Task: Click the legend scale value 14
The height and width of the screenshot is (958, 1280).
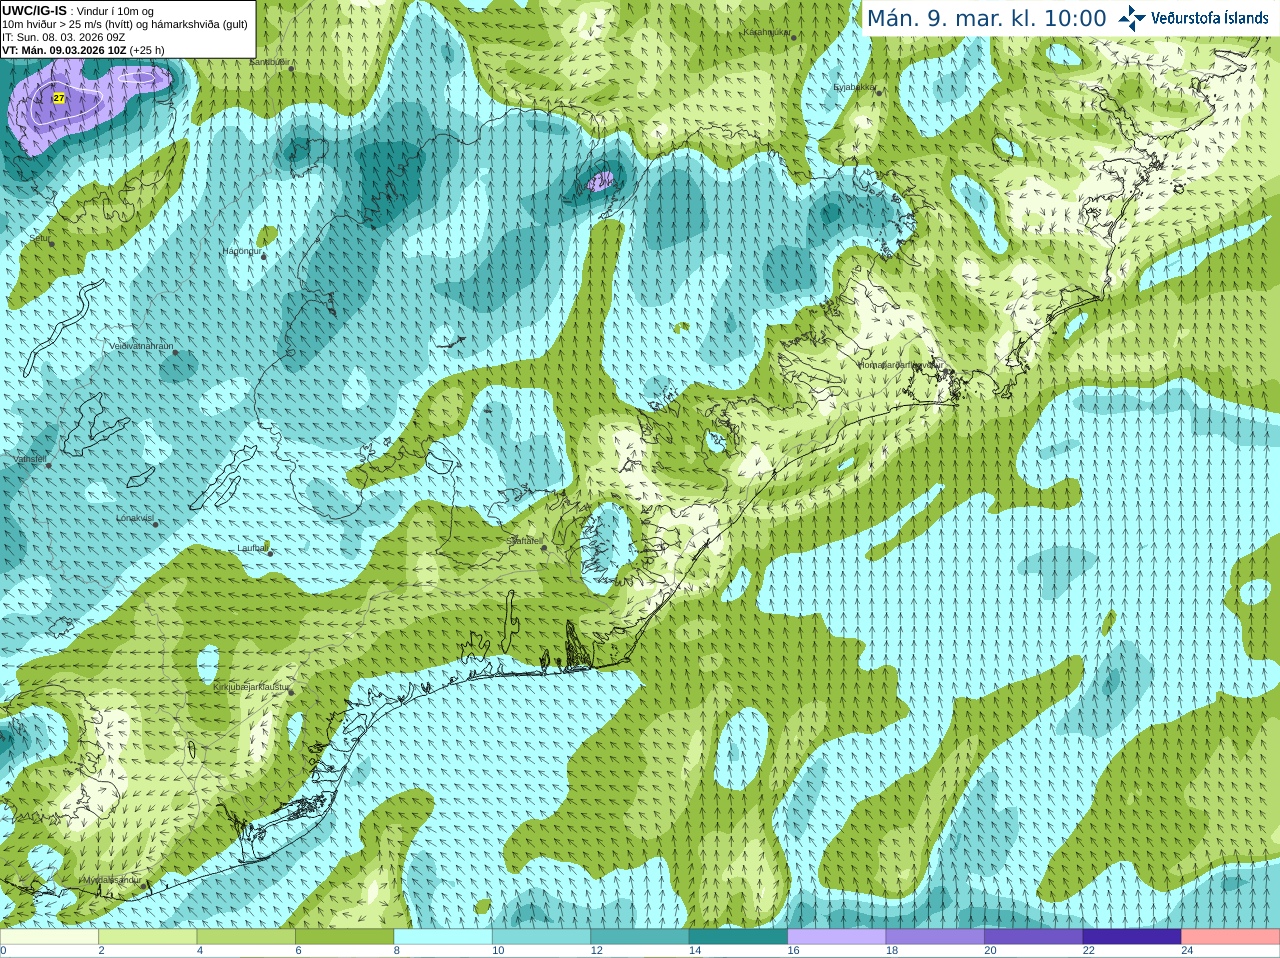Action: [x=695, y=951]
